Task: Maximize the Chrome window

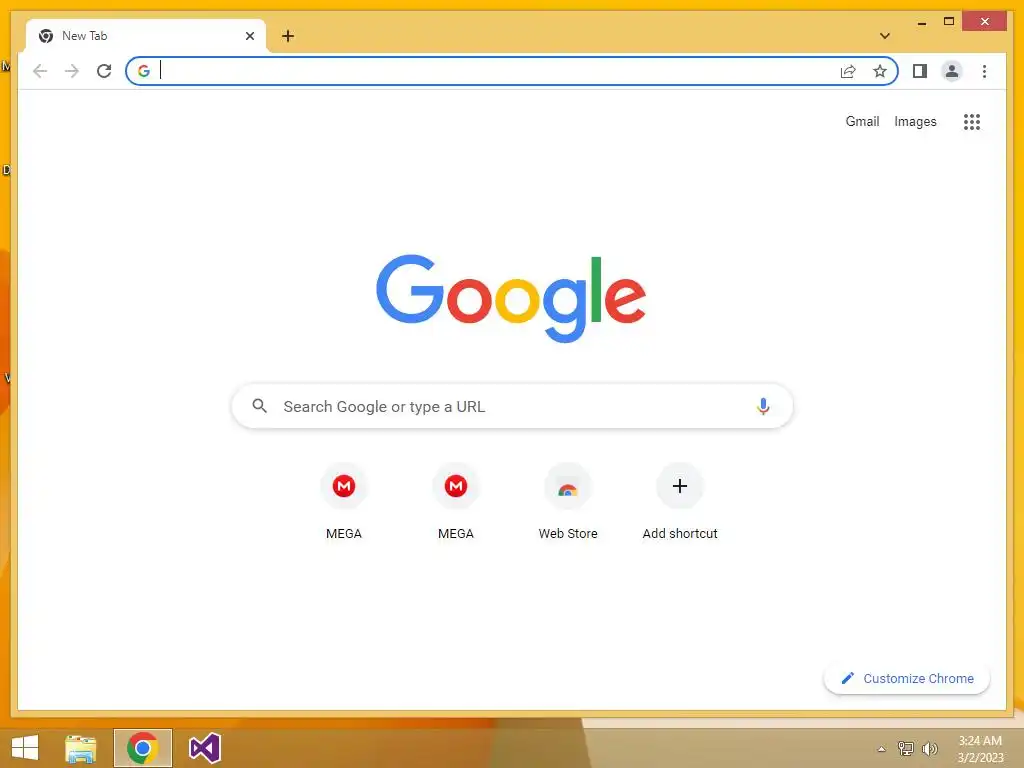Action: [949, 22]
